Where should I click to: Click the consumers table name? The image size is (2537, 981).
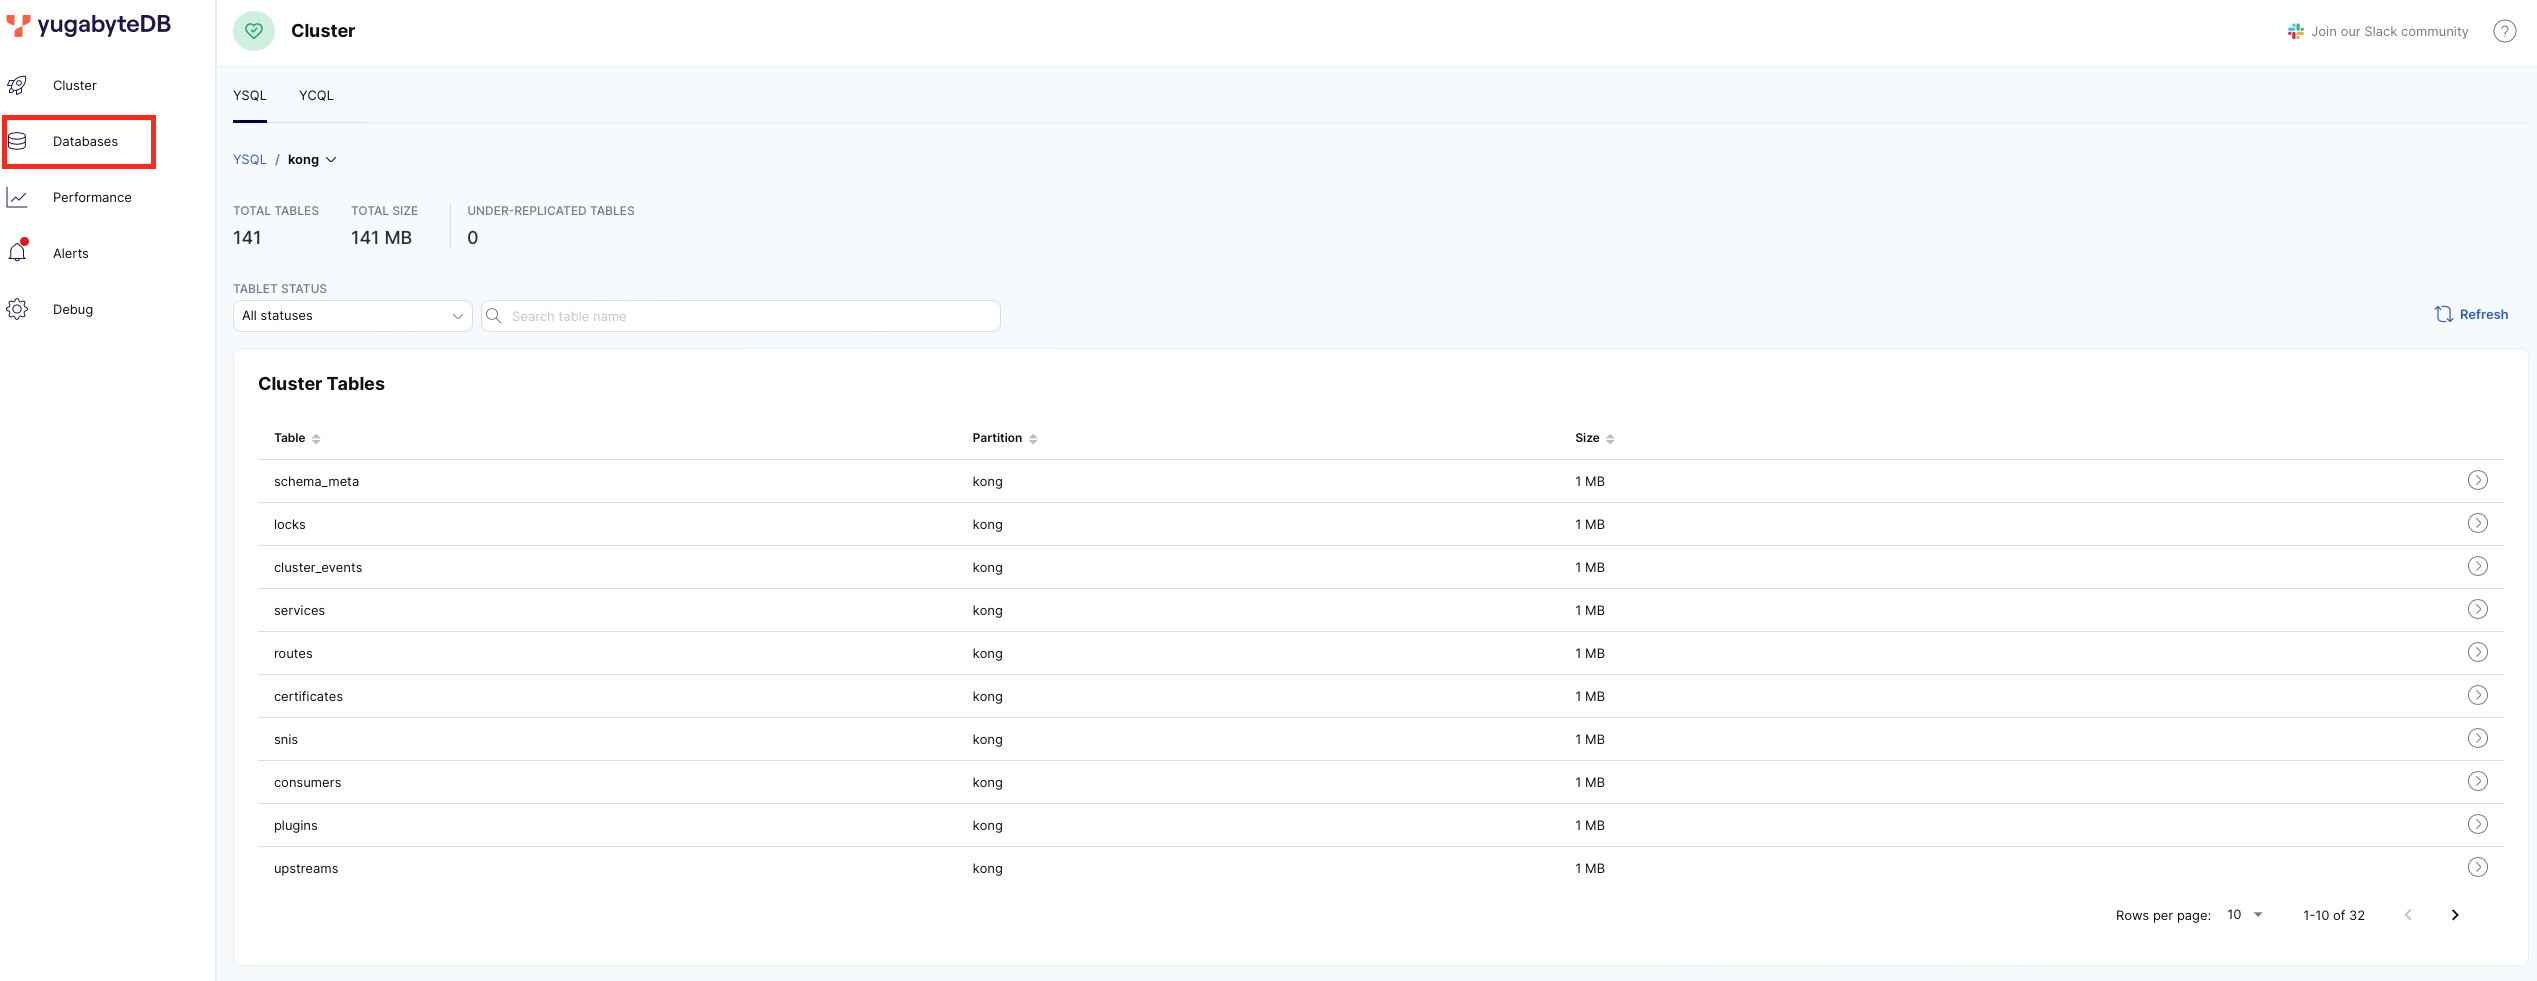click(308, 783)
